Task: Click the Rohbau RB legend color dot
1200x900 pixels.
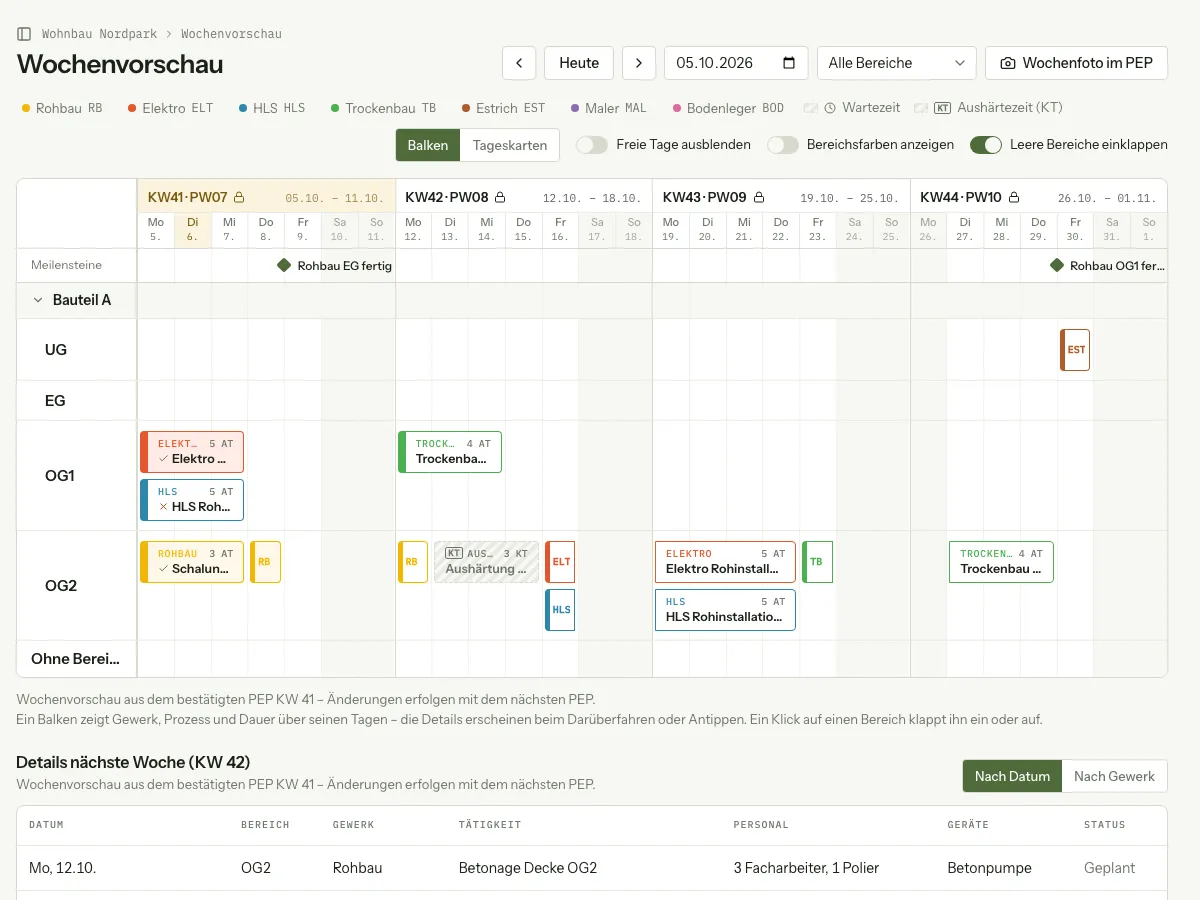Action: click(26, 108)
